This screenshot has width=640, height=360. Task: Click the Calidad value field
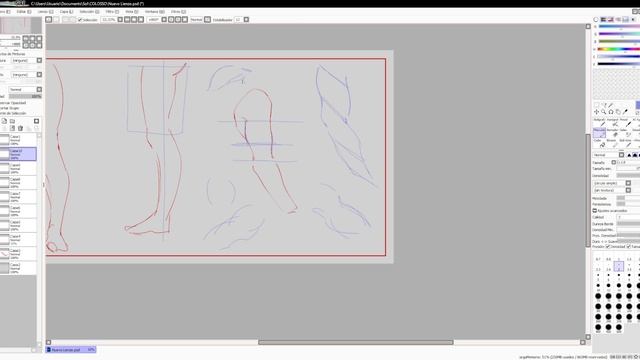(x=629, y=217)
